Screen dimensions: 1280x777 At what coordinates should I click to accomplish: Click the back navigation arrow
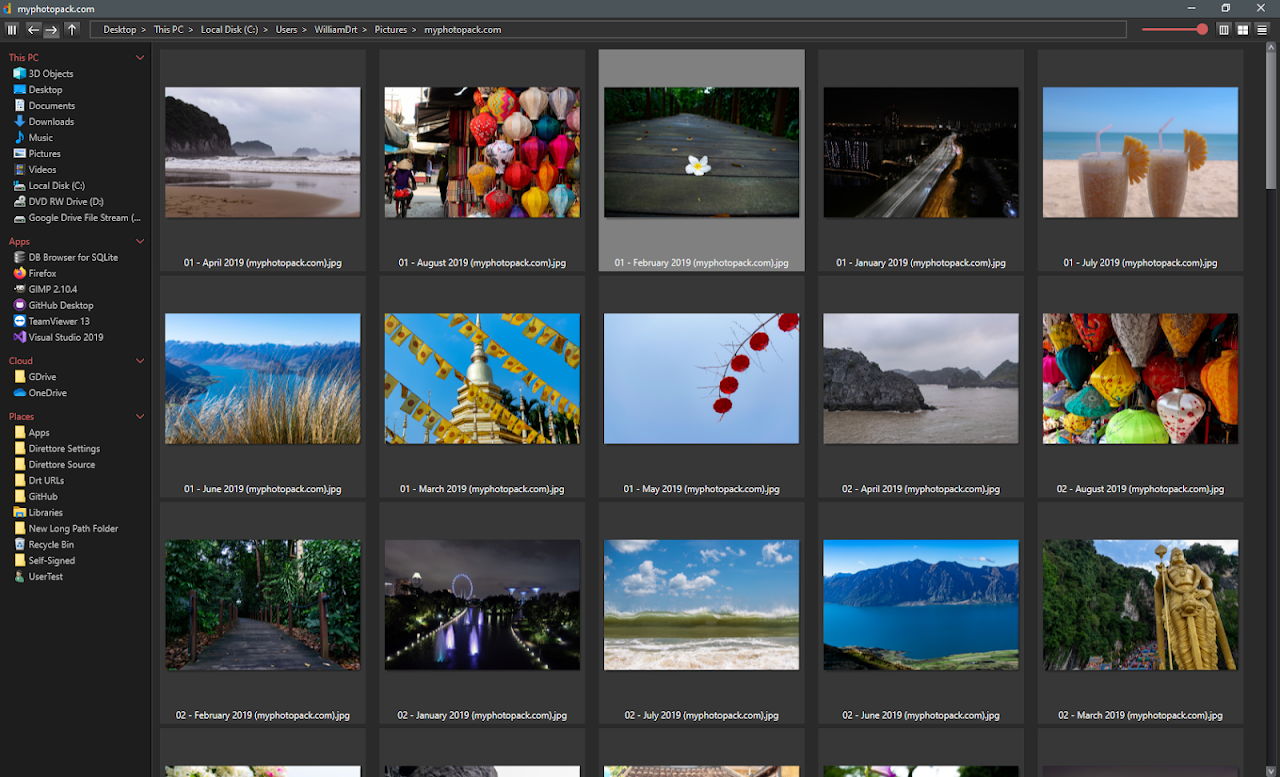click(33, 30)
